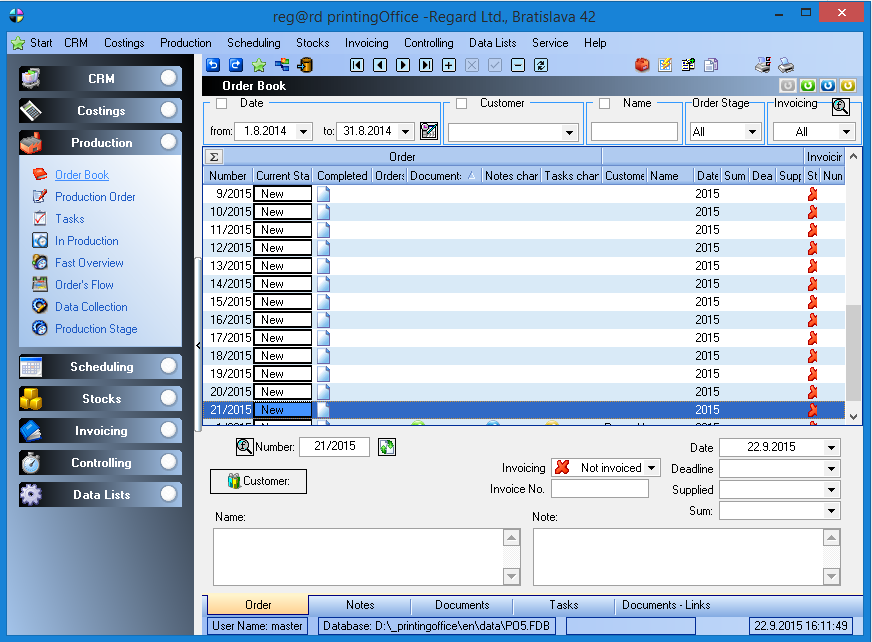This screenshot has width=872, height=642.
Task: Click the notepad with pencil toolbar icon
Action: pos(665,65)
